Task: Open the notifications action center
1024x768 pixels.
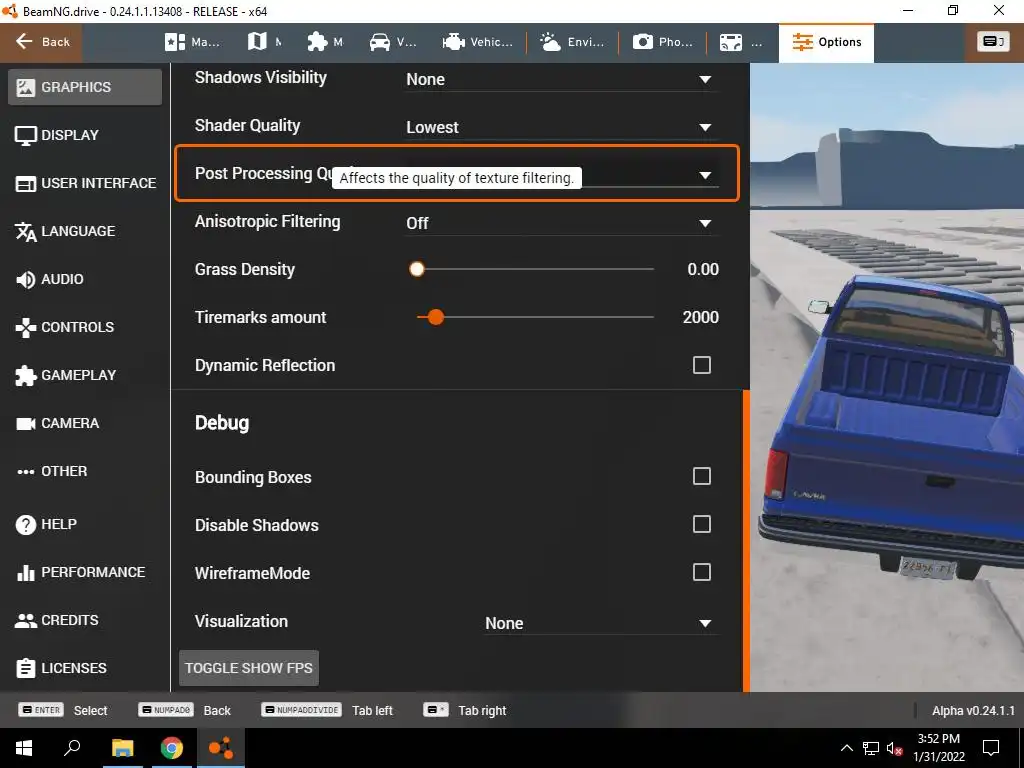Action: tap(991, 748)
